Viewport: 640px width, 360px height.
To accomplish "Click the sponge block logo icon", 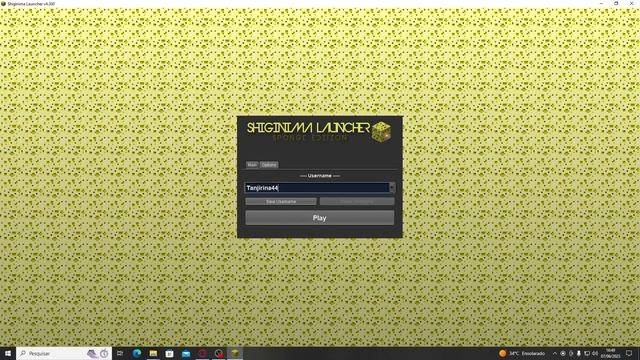I will [381, 132].
